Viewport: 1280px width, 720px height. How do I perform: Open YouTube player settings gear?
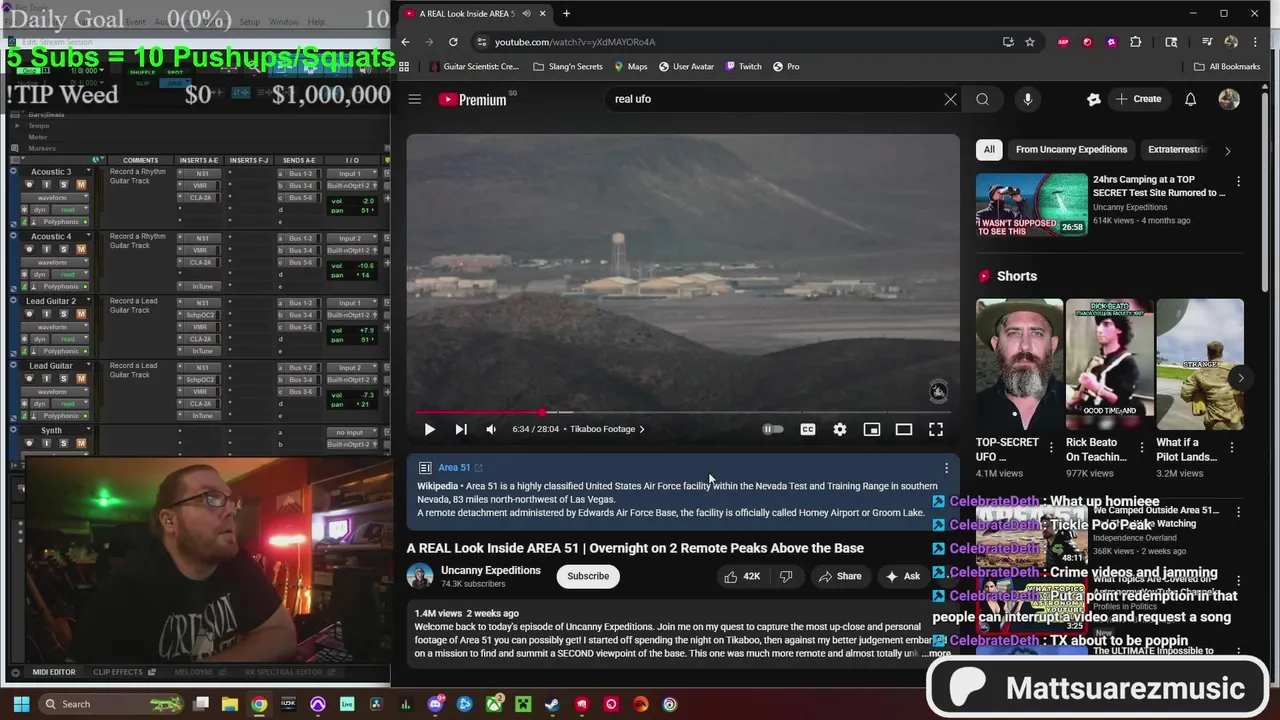coord(840,429)
